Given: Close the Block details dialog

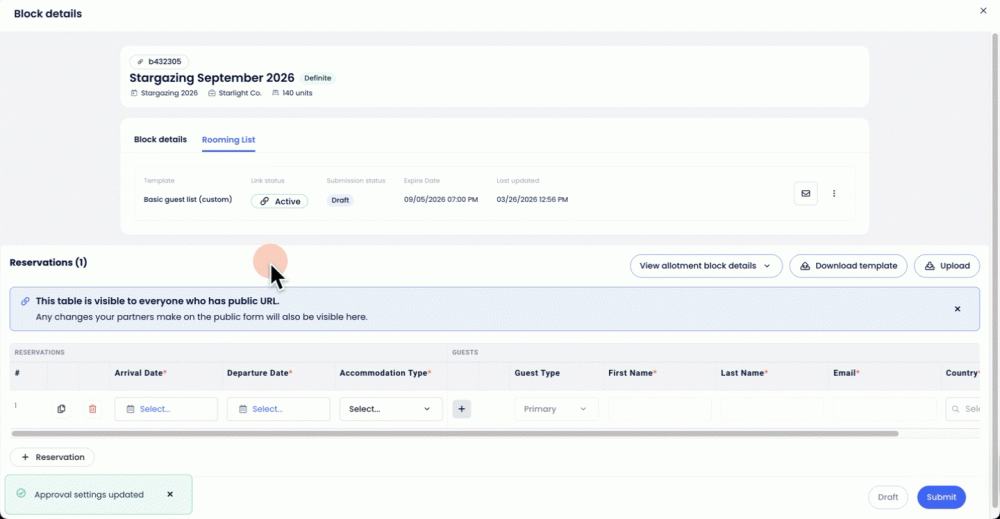Looking at the screenshot, I should tap(983, 11).
